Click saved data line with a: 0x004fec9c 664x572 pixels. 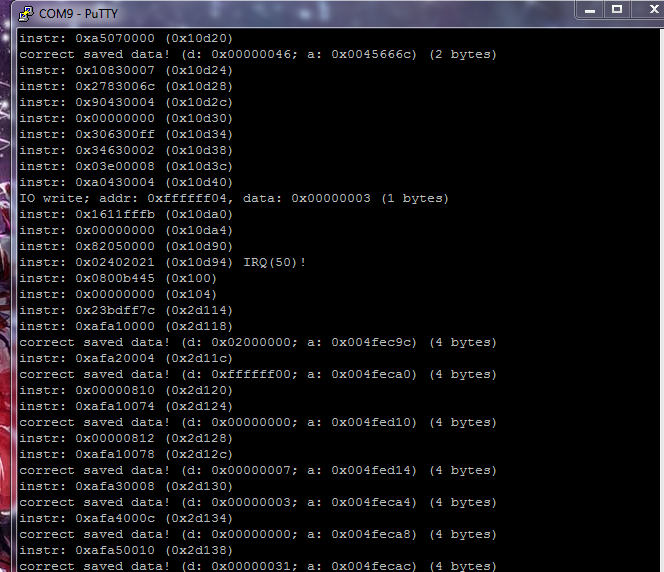point(258,343)
